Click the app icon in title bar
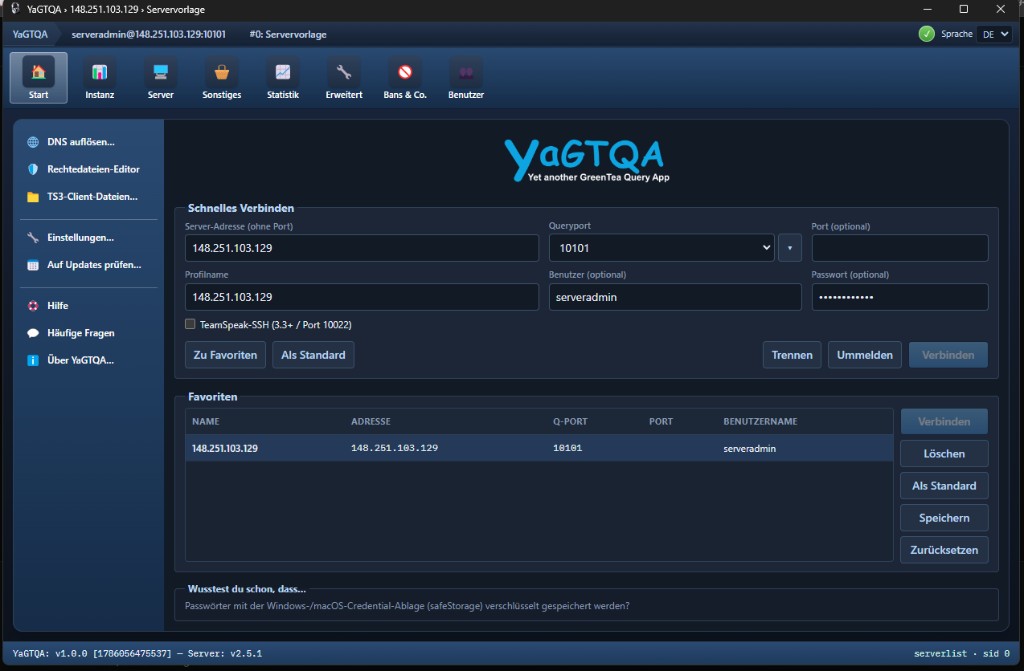 tap(15, 9)
